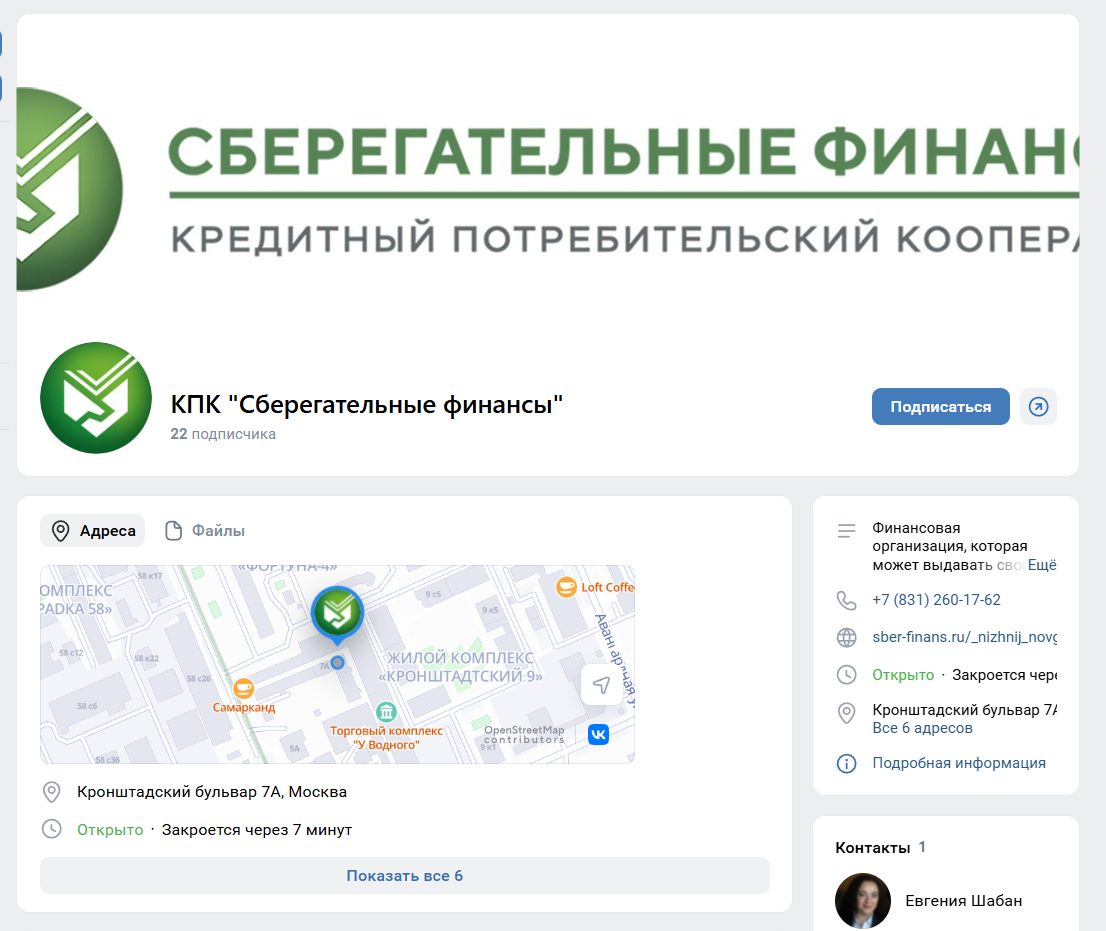Viewport: 1106px width, 931px height.
Task: Open the community avatar logo
Action: pos(96,398)
